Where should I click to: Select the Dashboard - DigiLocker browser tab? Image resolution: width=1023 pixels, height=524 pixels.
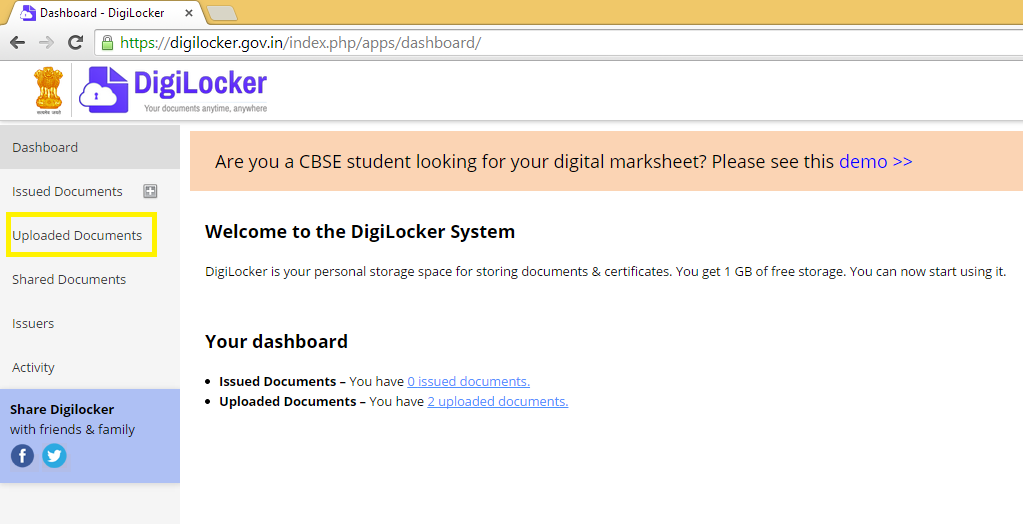(x=104, y=12)
